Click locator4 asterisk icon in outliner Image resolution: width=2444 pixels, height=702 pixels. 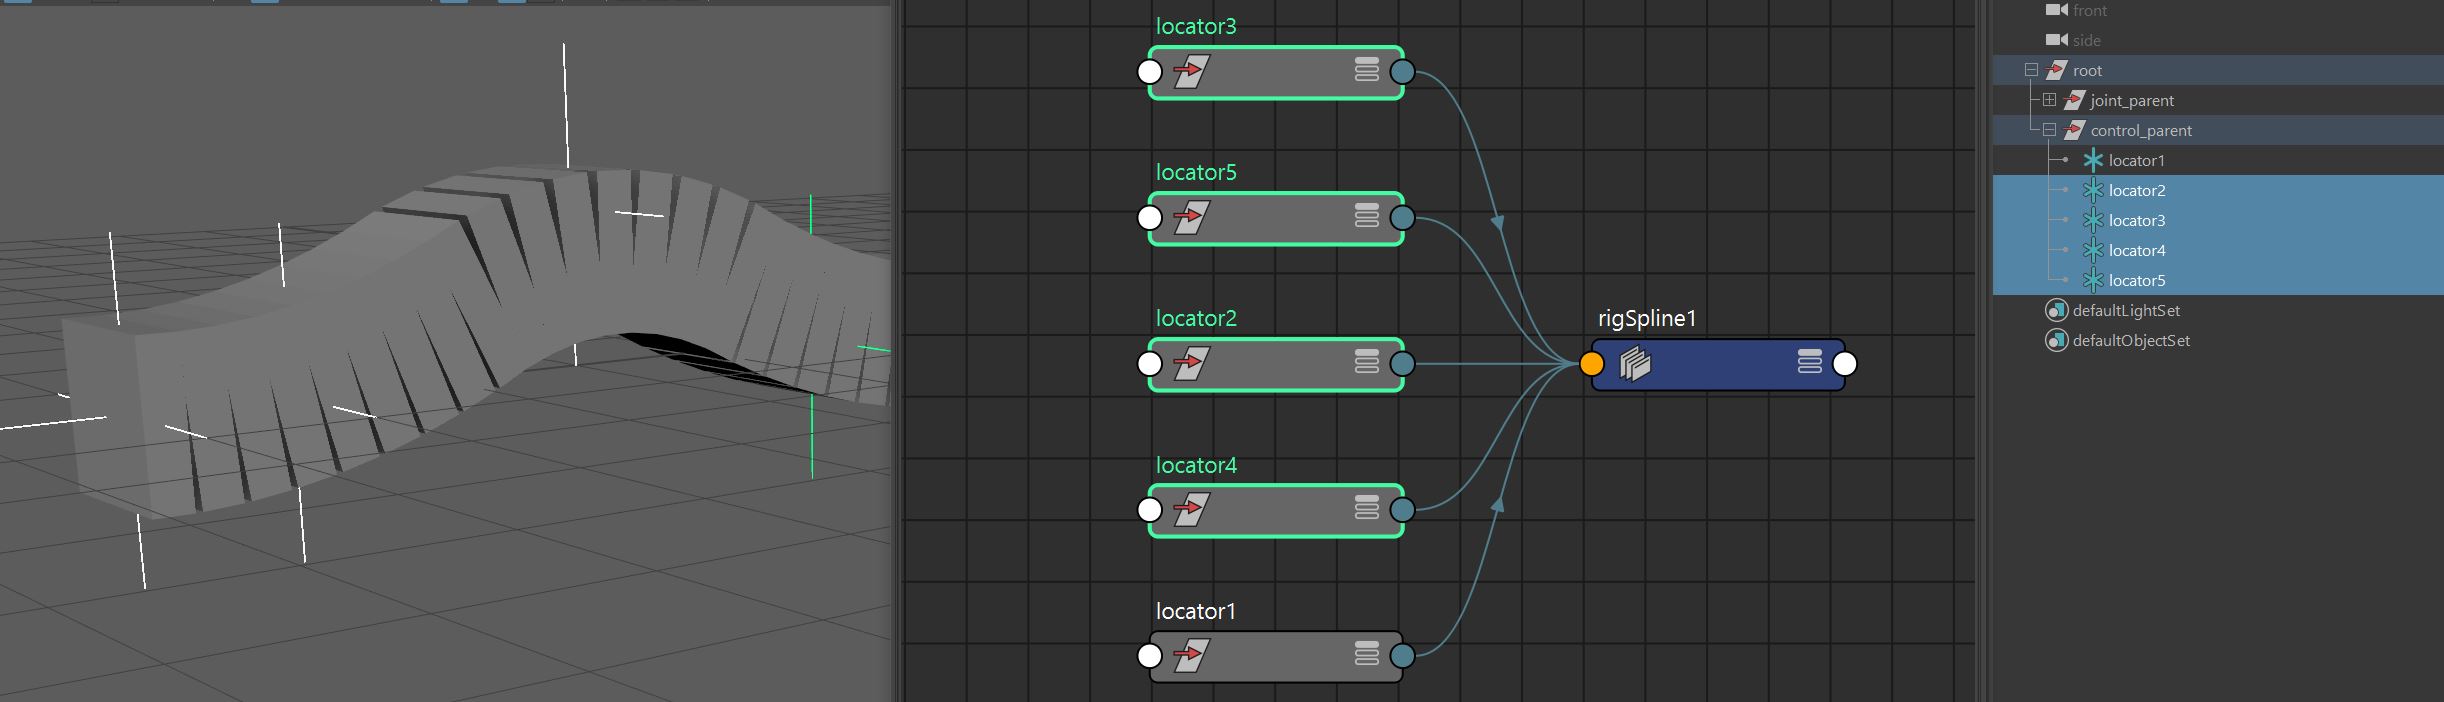pyautogui.click(x=2093, y=250)
